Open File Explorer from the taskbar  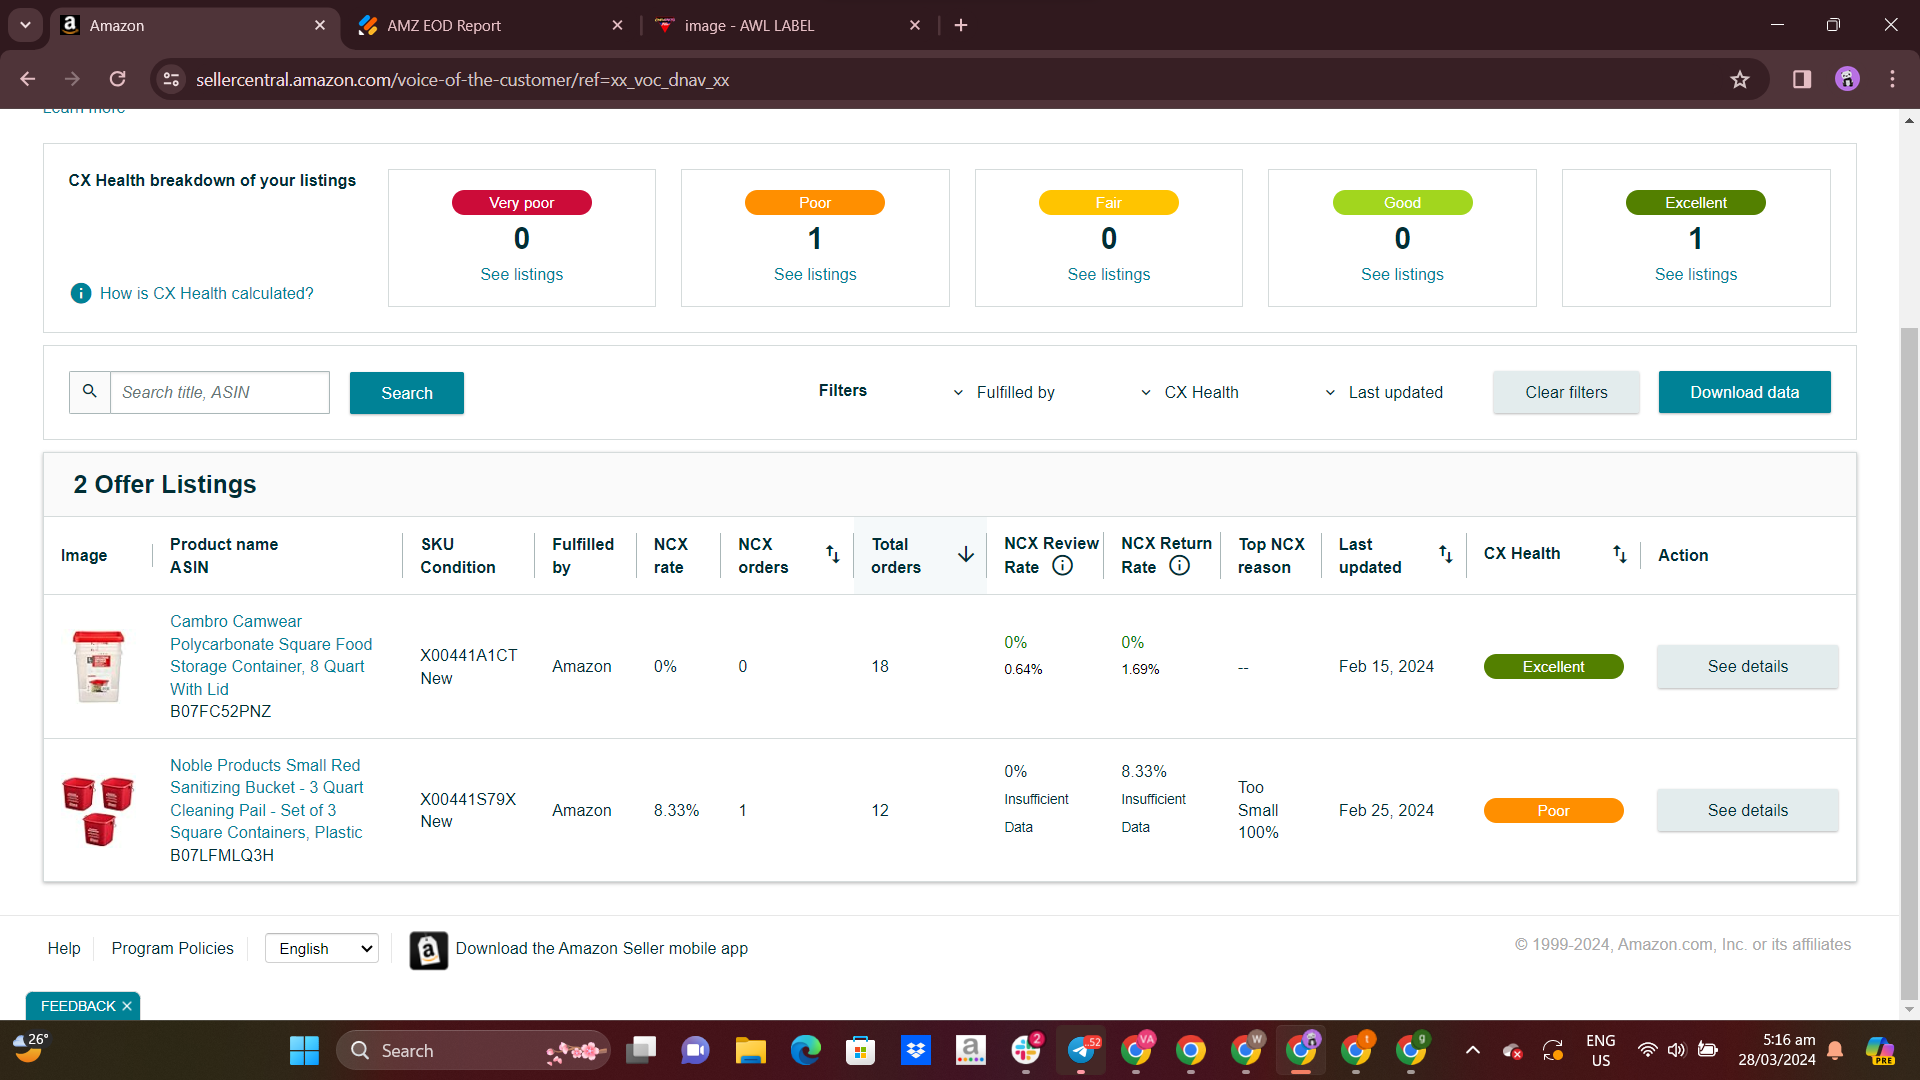tap(750, 1050)
